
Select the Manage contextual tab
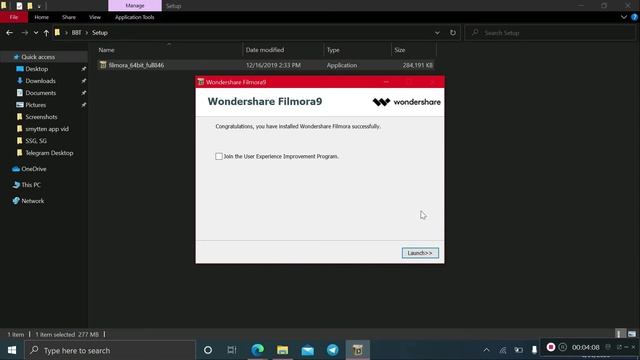tap(135, 6)
